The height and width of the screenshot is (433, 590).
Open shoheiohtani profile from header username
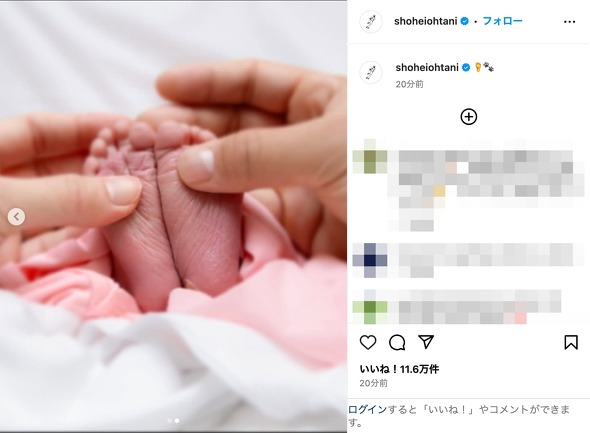426,21
